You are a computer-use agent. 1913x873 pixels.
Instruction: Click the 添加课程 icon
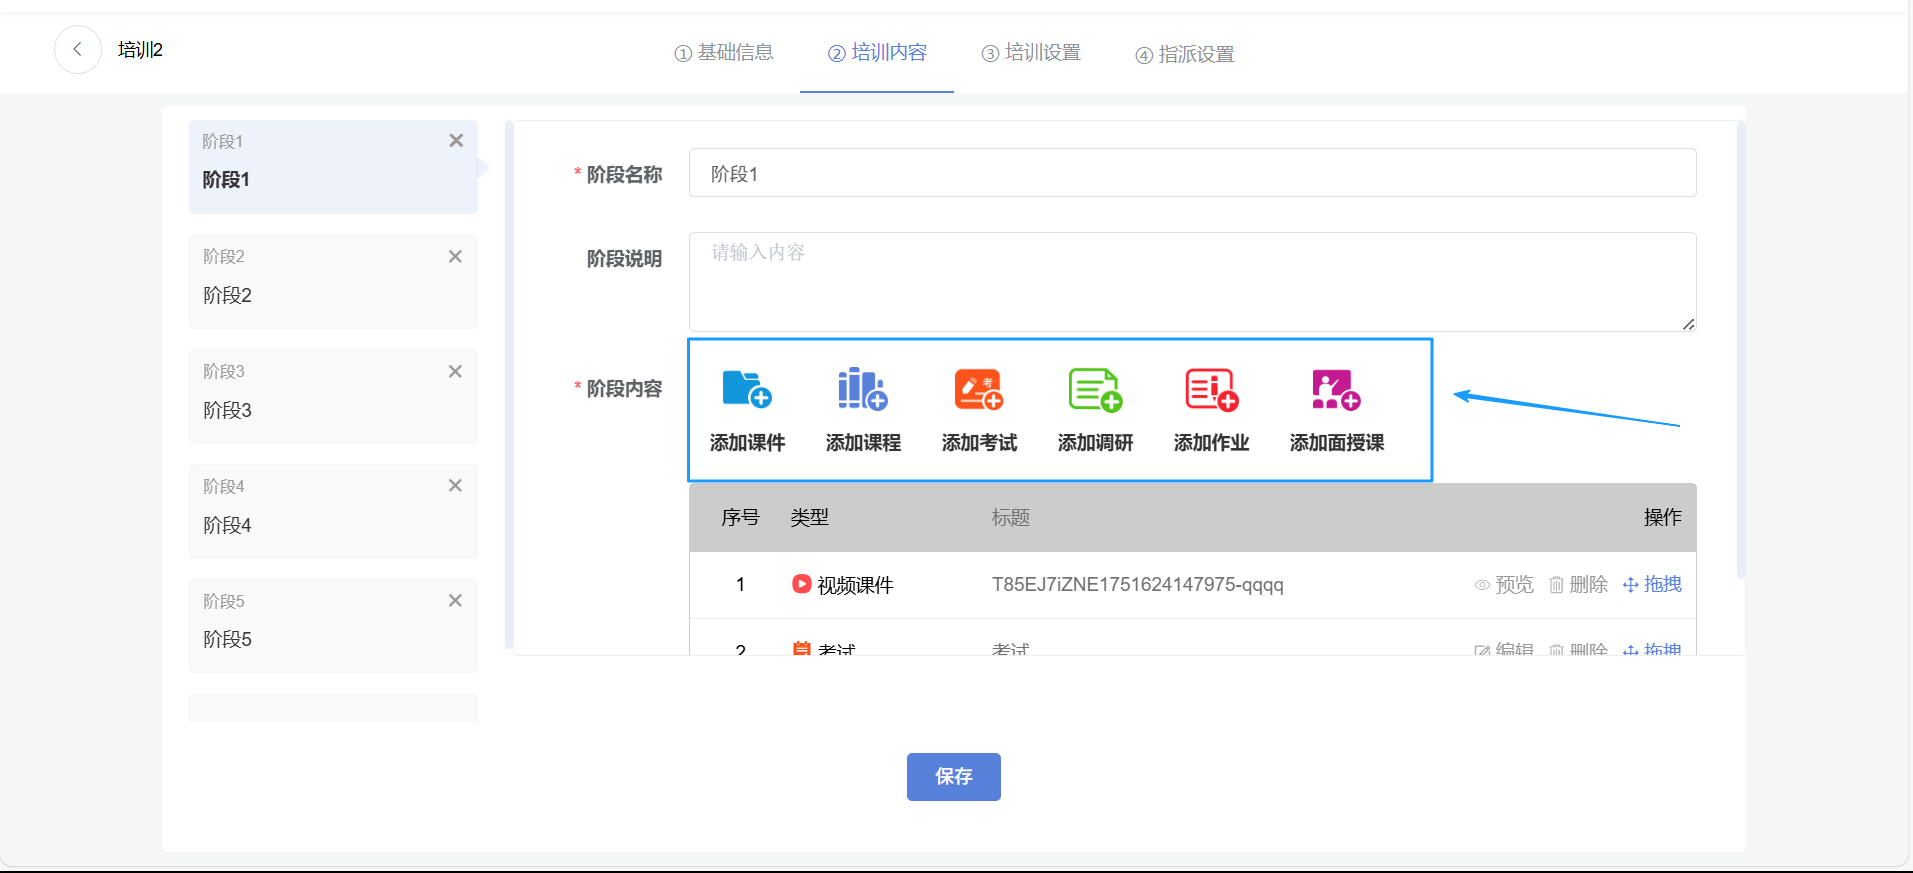863,389
